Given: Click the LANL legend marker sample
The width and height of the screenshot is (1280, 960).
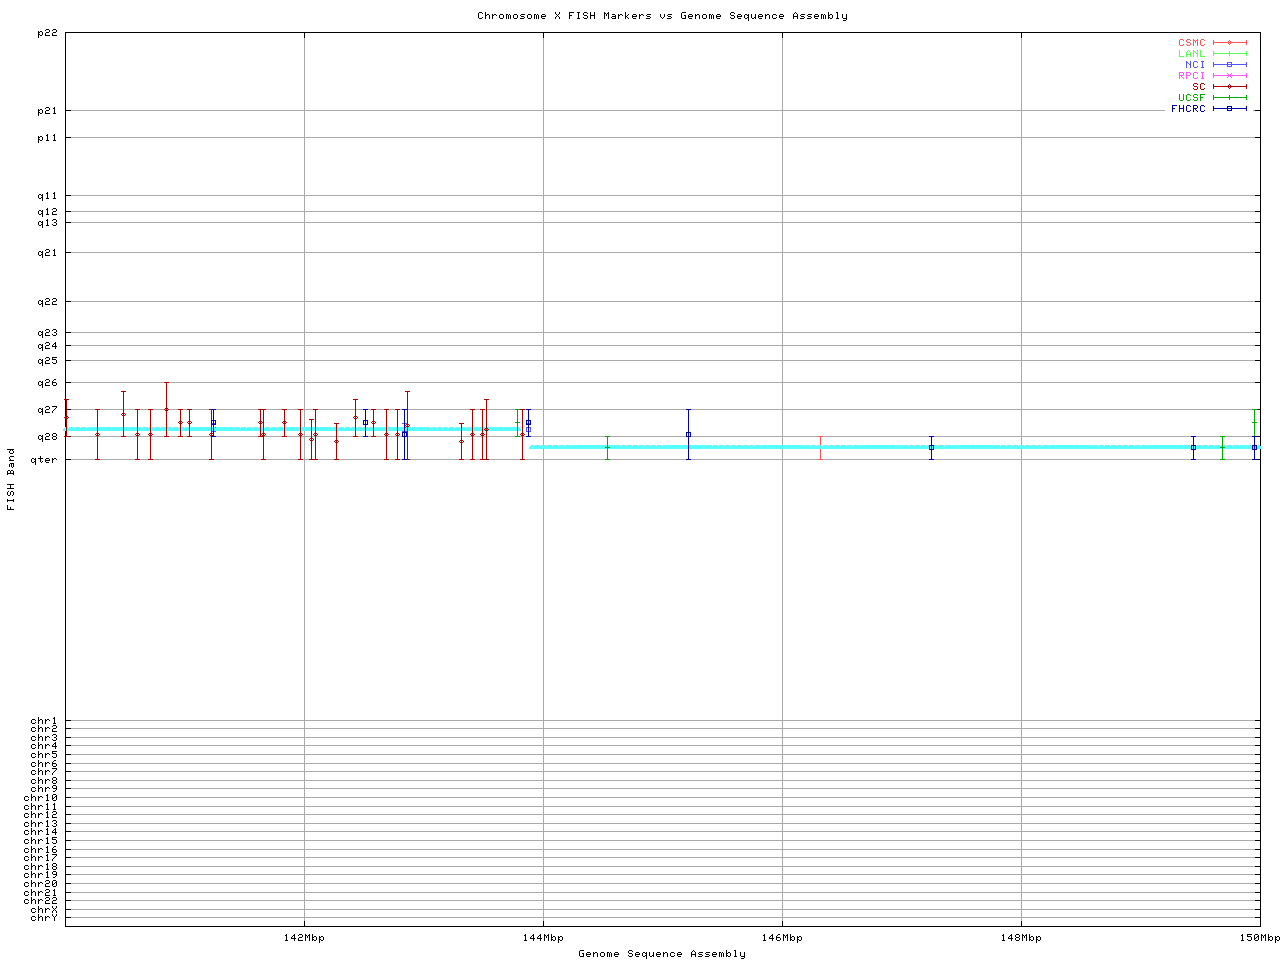Looking at the screenshot, I should coord(1229,54).
